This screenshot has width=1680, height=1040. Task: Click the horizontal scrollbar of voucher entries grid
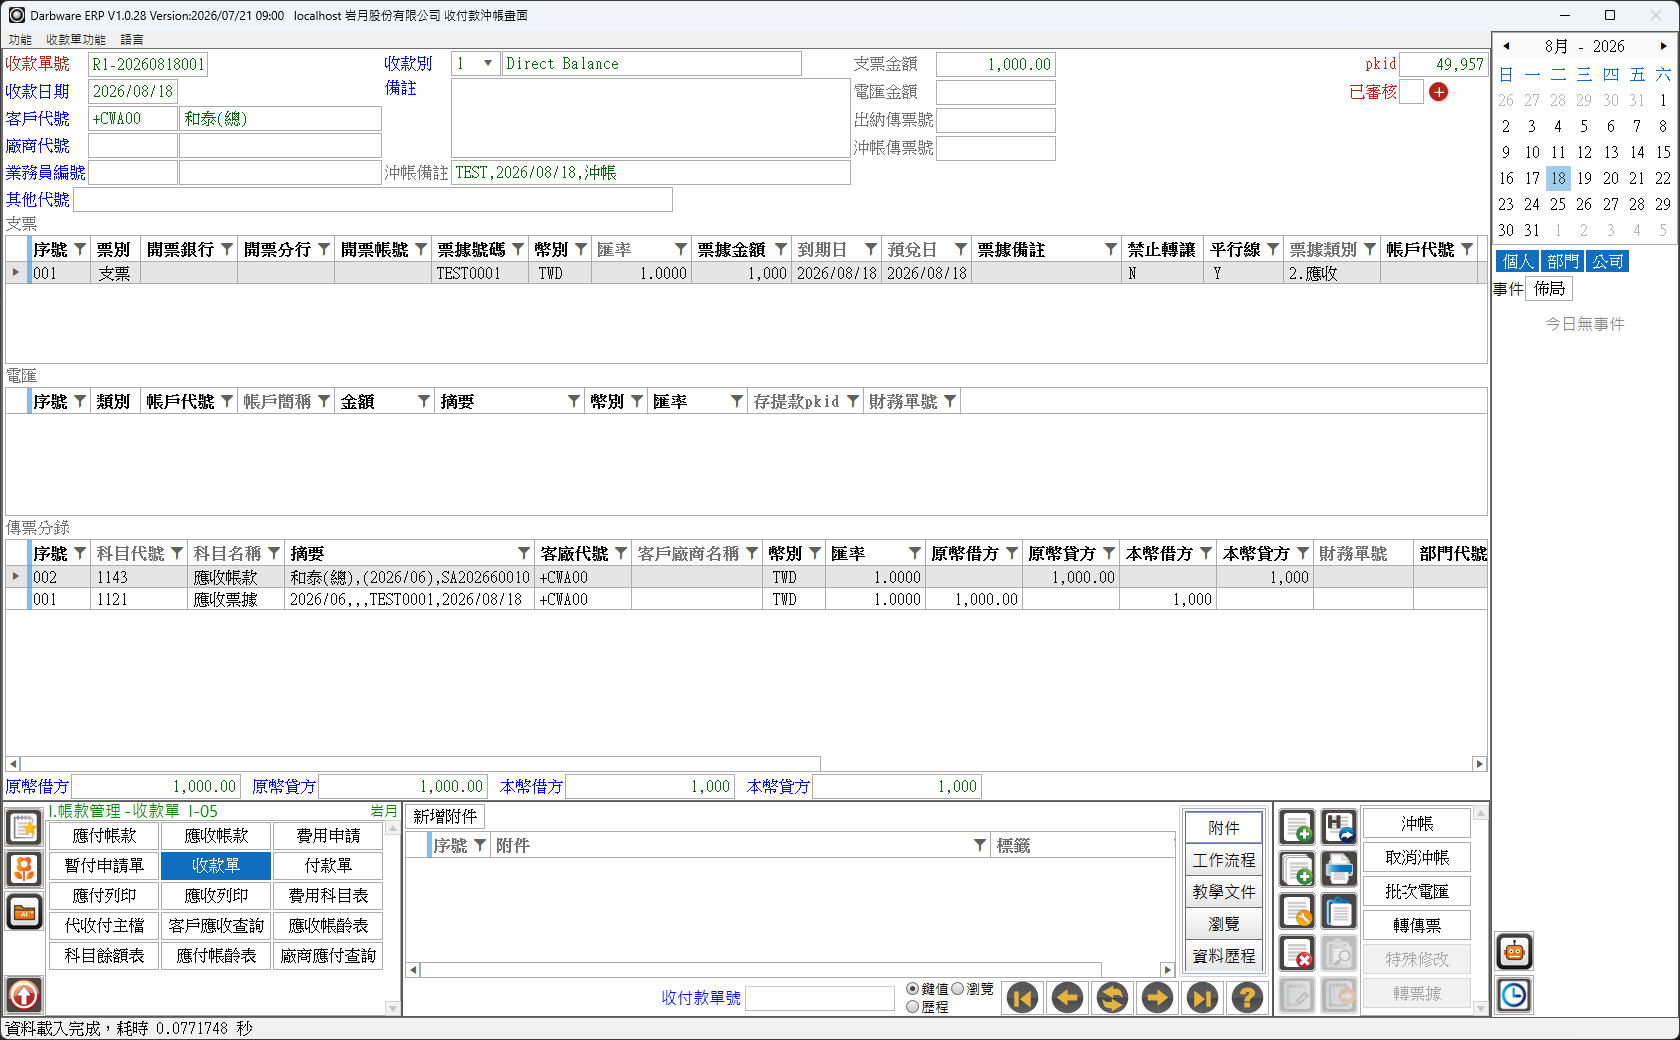pyautogui.click(x=746, y=763)
